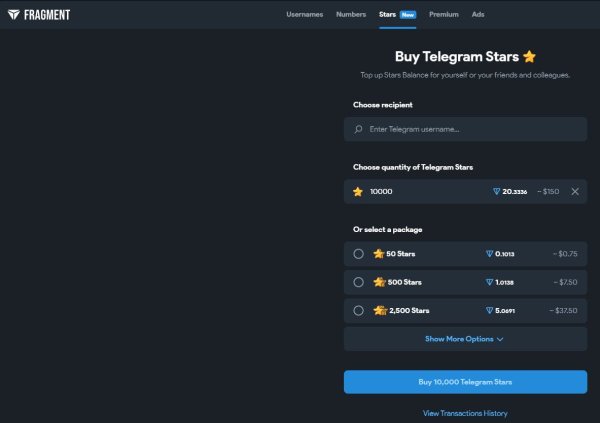Open View Transactions History link

(x=465, y=412)
